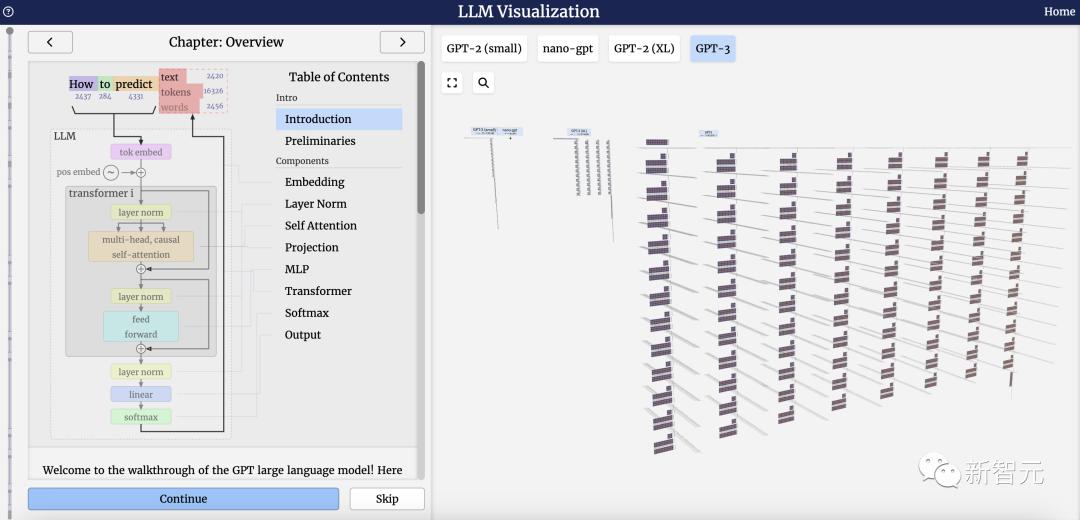Open the magnifier search tool
1080x520 pixels.
pos(484,83)
